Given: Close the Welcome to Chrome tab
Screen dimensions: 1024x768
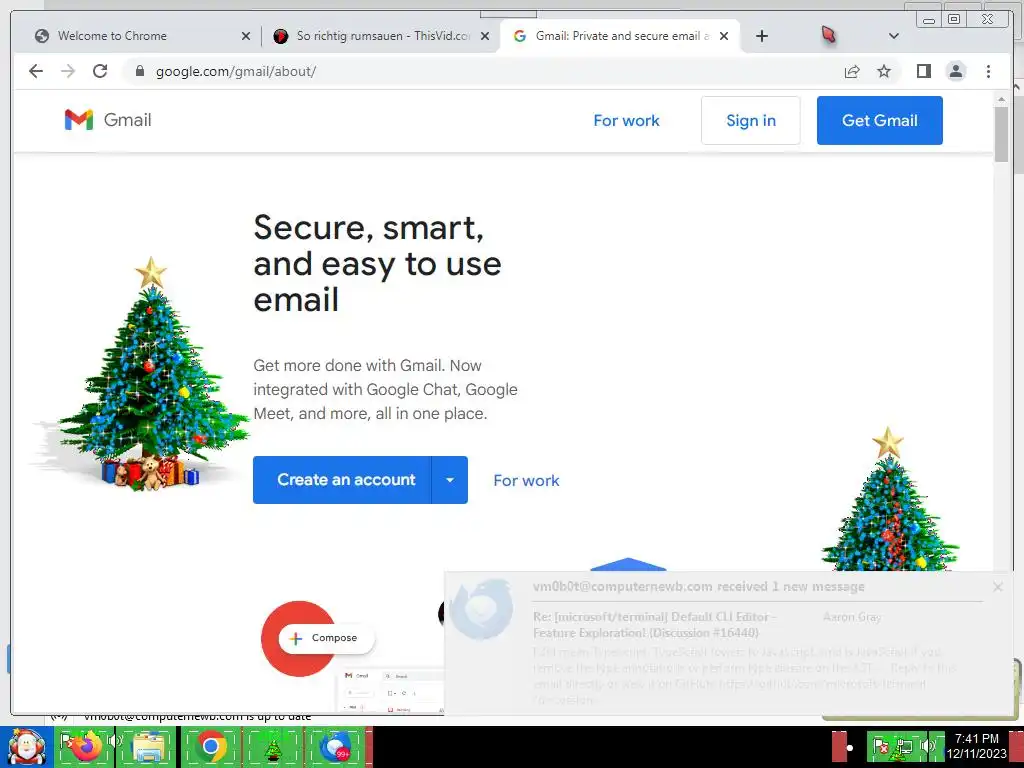Looking at the screenshot, I should tap(246, 36).
